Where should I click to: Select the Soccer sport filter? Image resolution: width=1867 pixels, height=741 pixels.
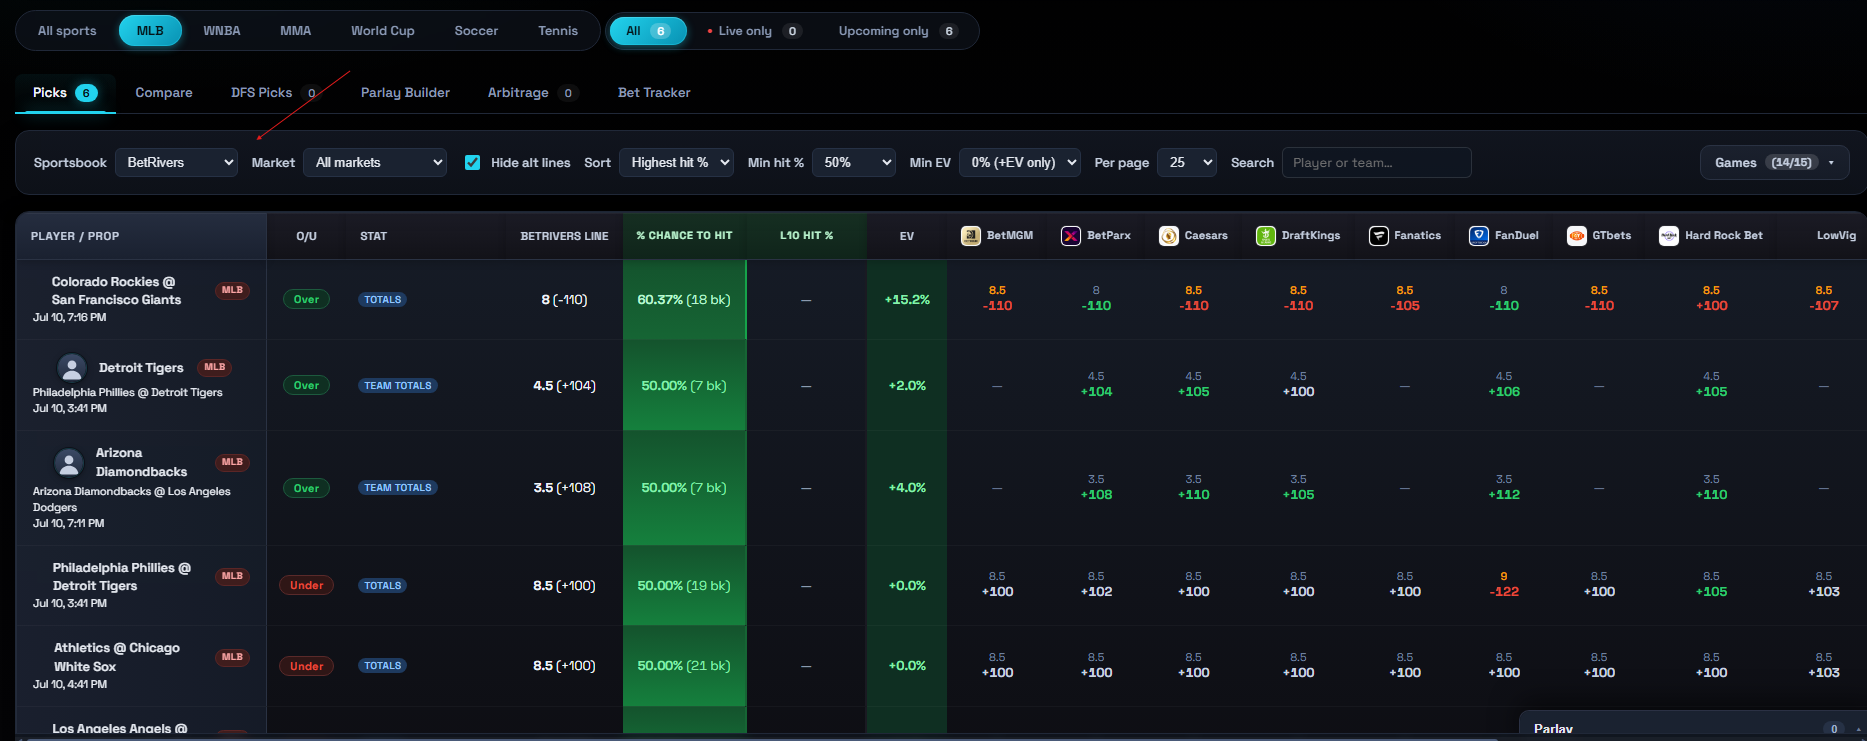476,31
